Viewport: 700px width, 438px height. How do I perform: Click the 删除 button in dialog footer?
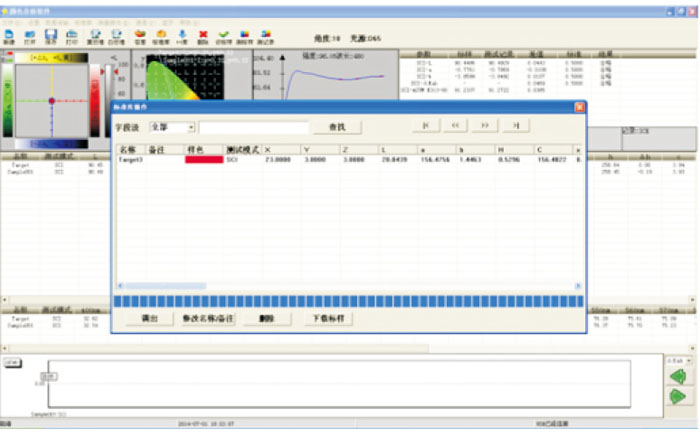[267, 318]
